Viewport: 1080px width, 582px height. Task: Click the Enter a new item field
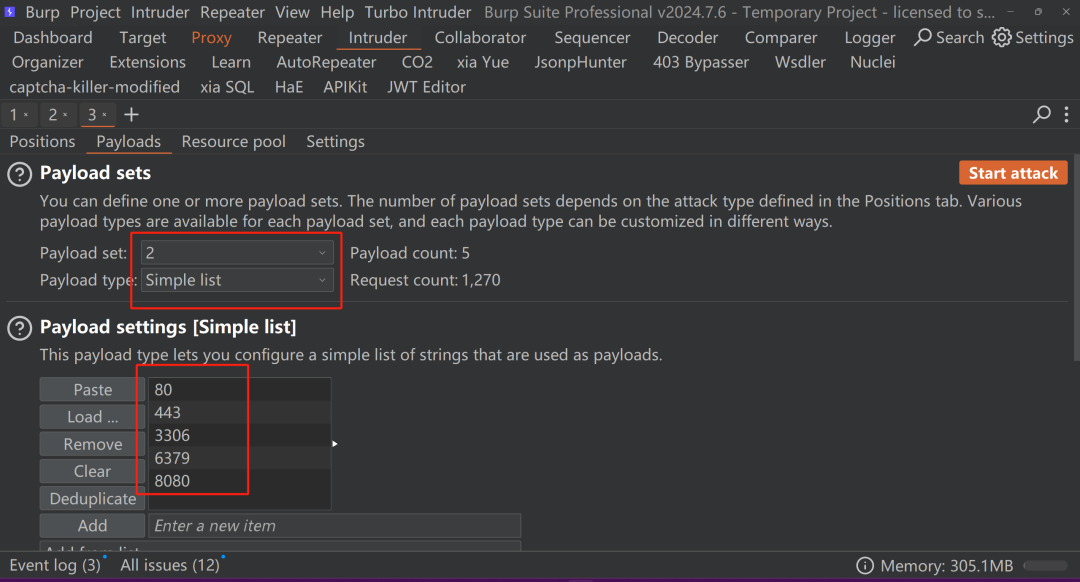click(335, 526)
